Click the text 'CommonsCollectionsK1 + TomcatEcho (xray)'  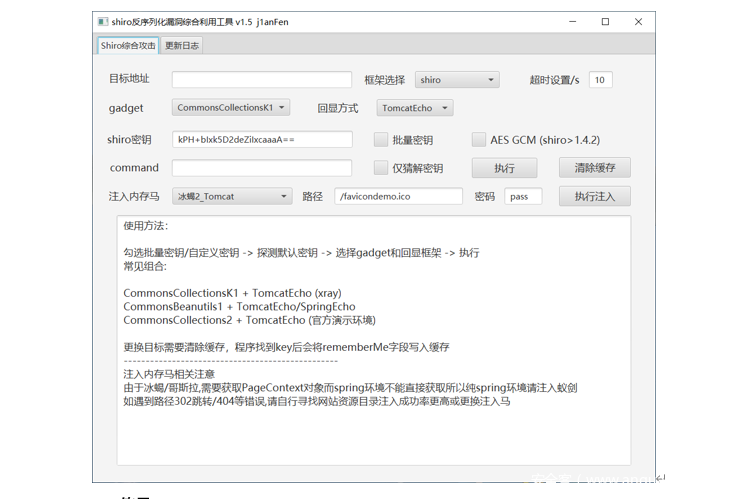click(232, 293)
